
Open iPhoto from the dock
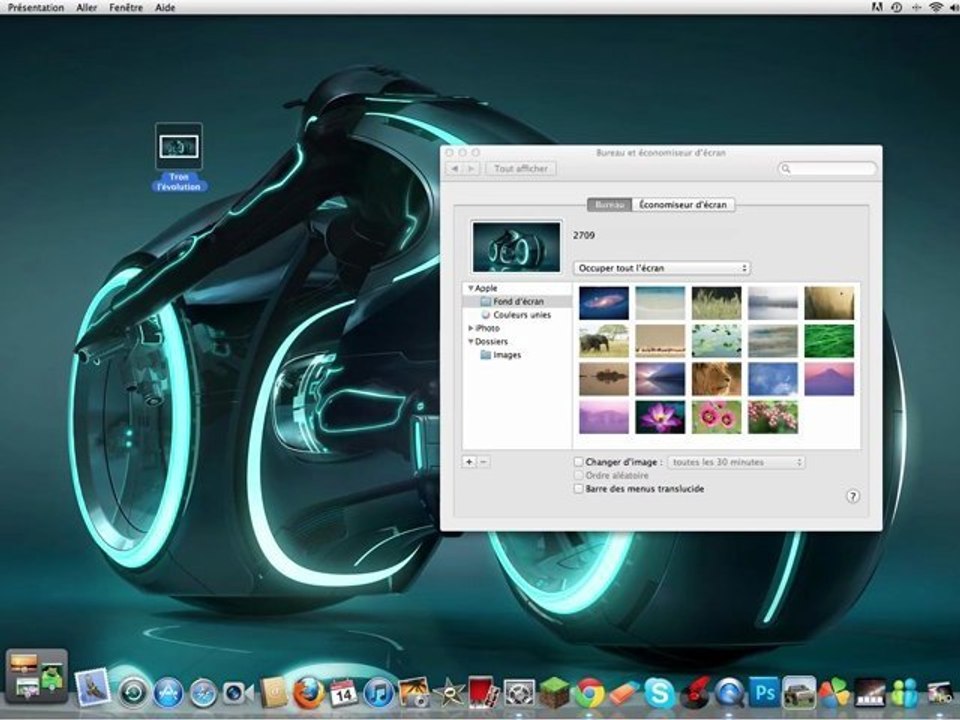point(414,692)
